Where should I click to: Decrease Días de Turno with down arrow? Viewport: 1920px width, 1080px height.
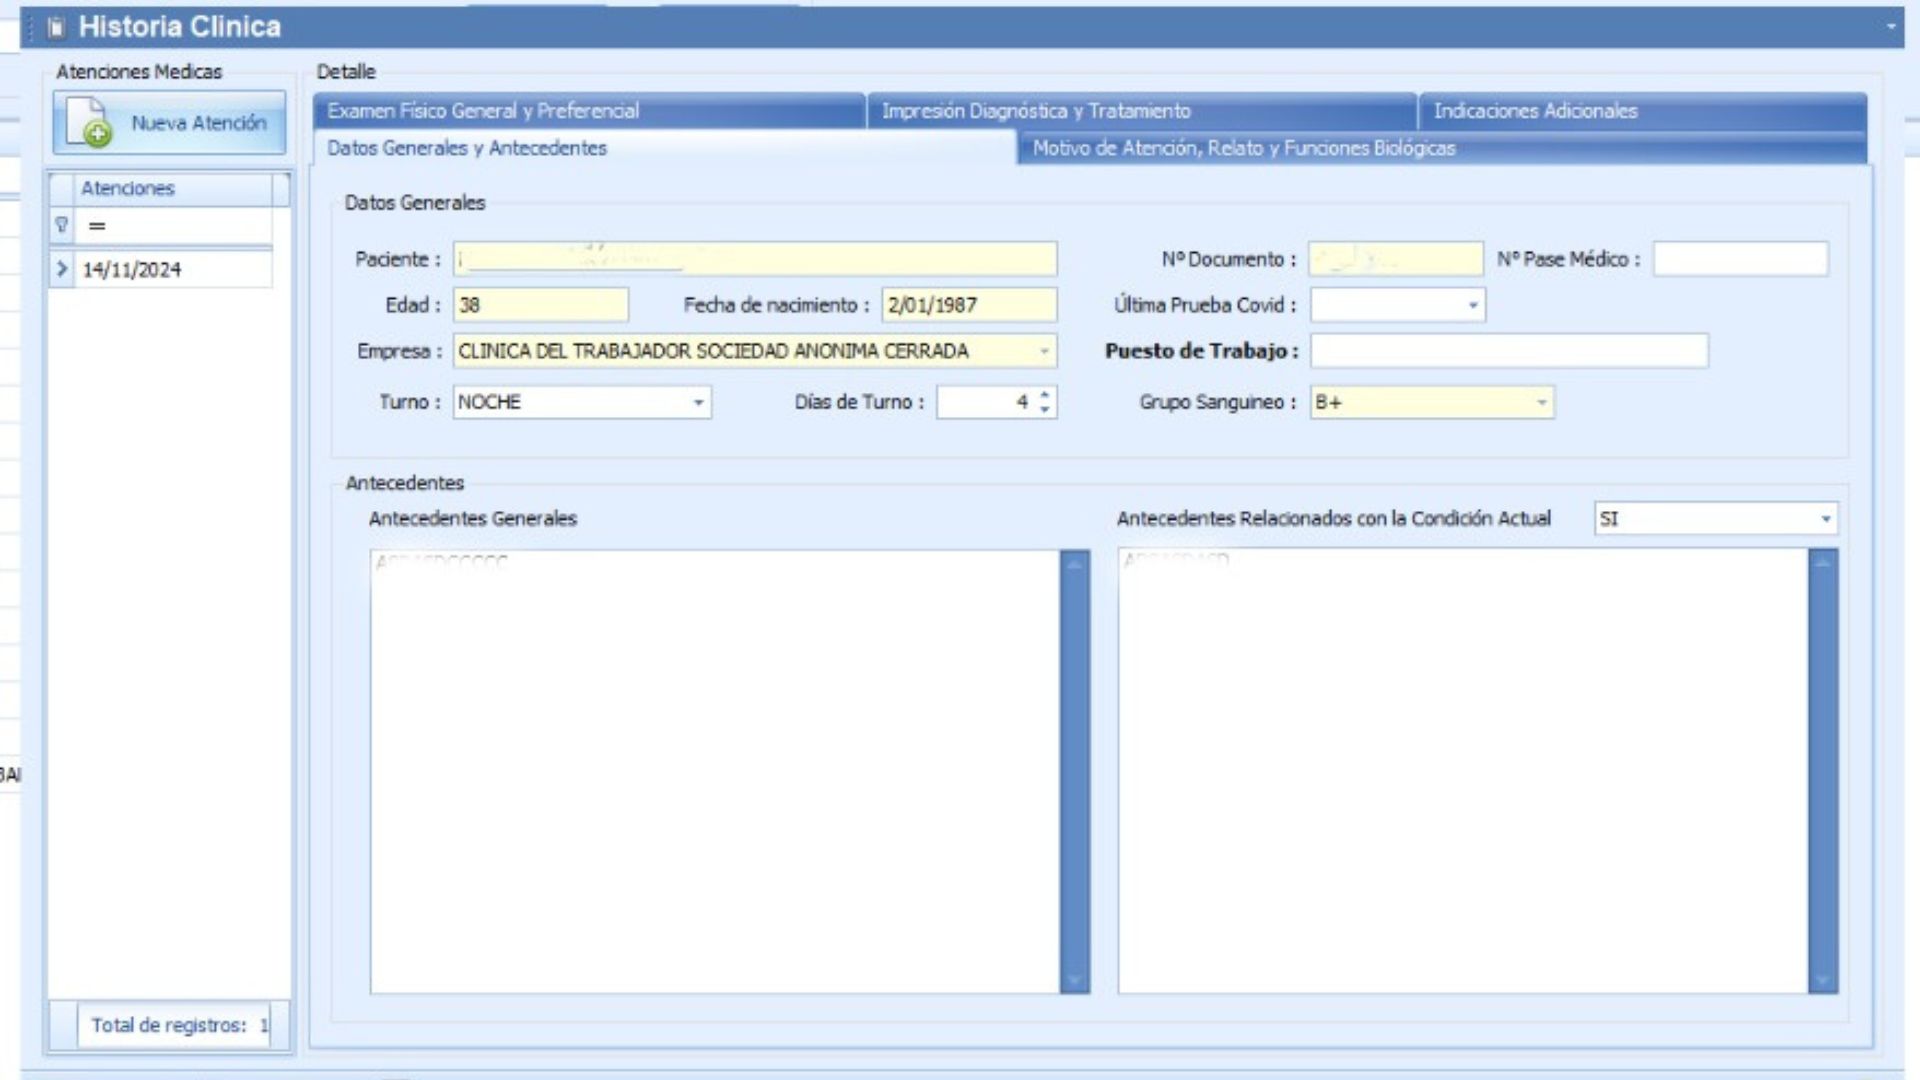click(1045, 410)
